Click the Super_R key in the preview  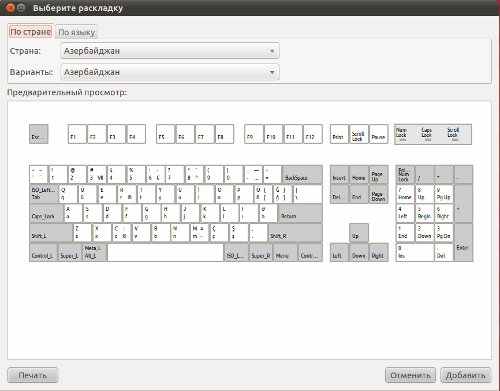(x=261, y=252)
